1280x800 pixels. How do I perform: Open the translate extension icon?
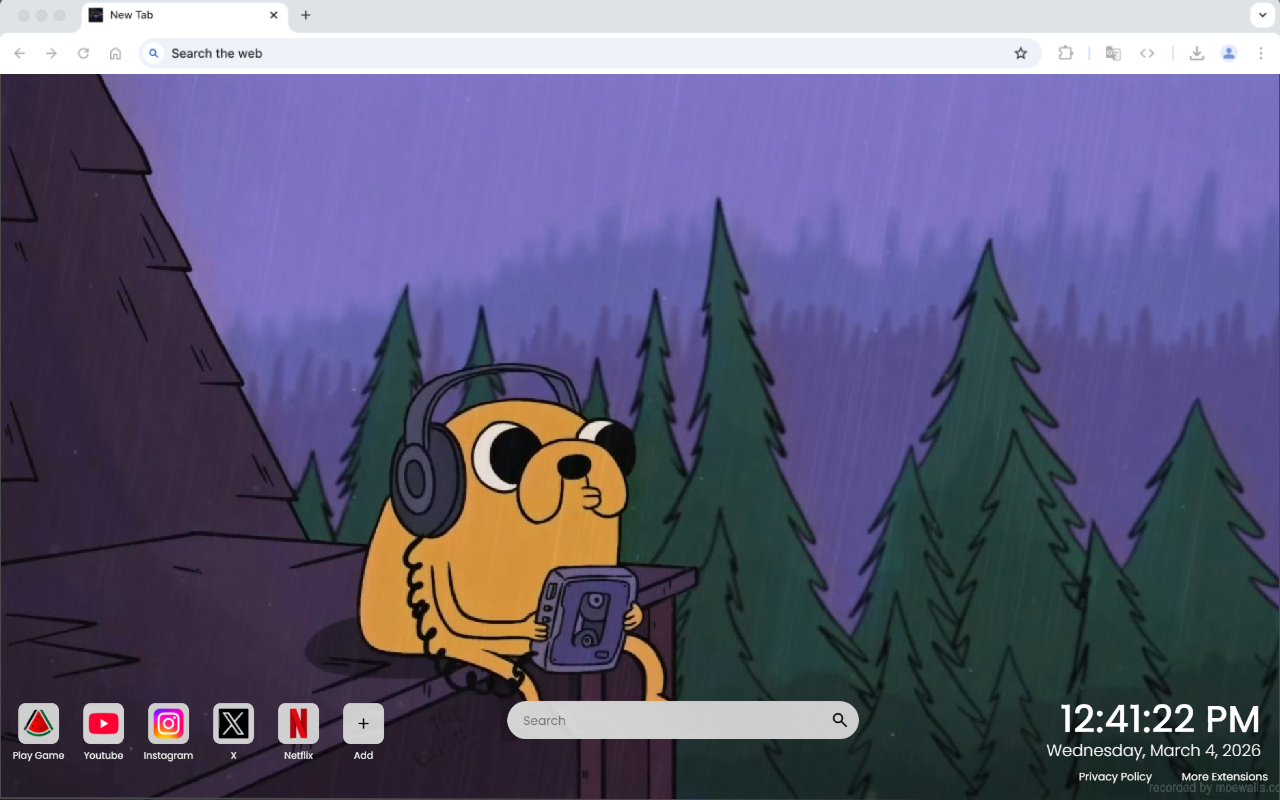(1113, 53)
